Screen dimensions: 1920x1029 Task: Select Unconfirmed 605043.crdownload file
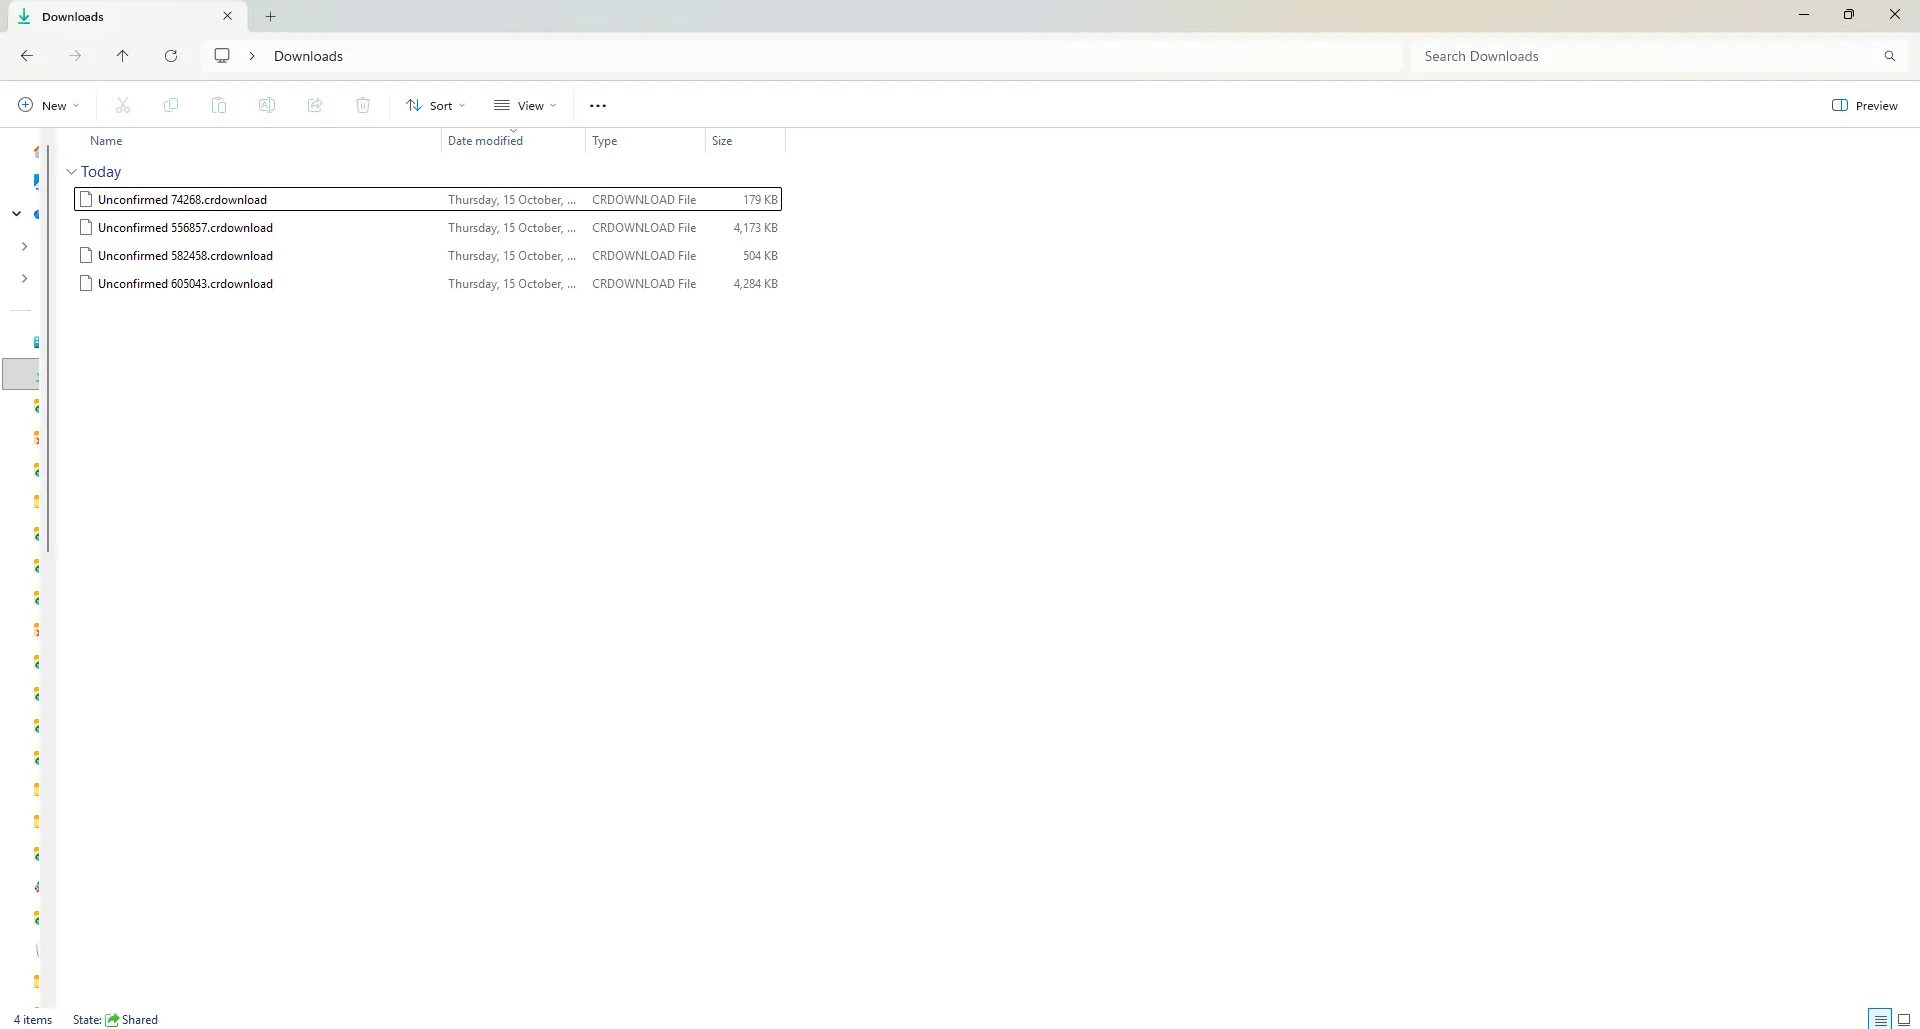pyautogui.click(x=428, y=283)
